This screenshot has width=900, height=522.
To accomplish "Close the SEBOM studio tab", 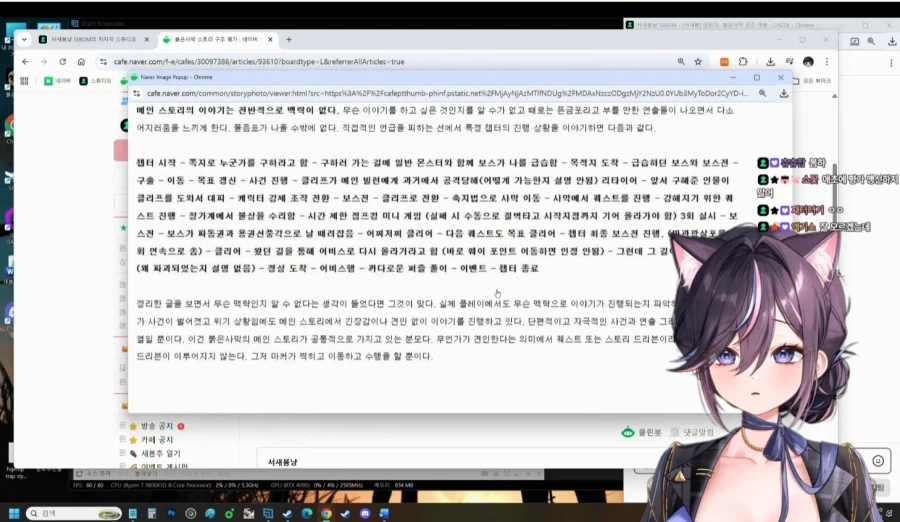I will (146, 40).
